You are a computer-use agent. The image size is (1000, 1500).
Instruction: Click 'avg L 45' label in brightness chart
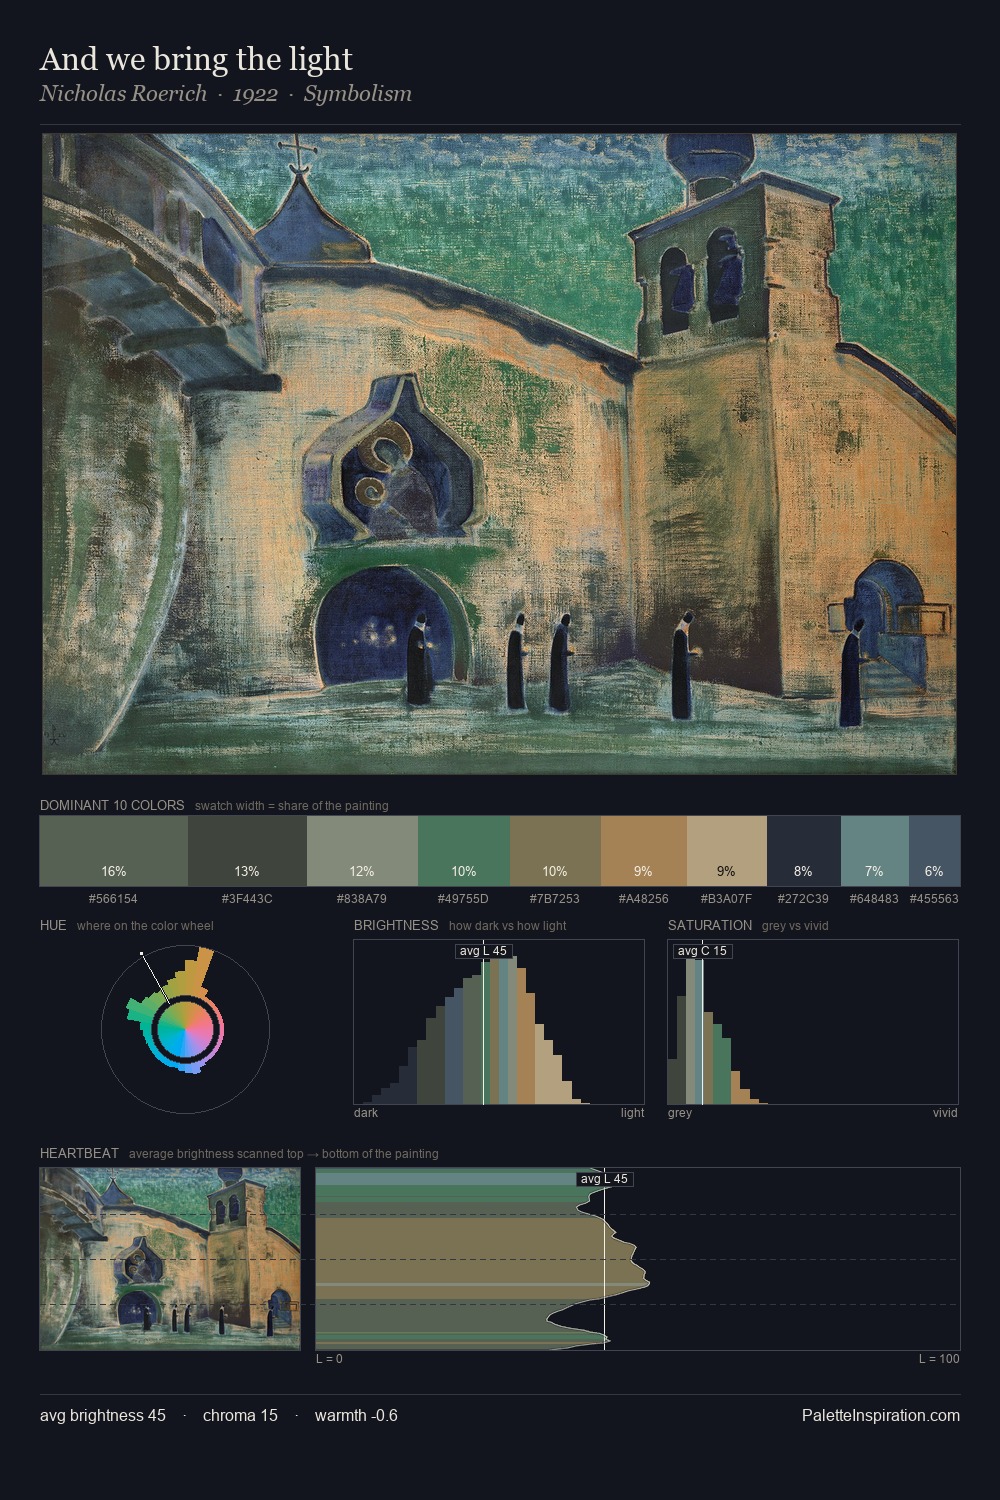pos(483,951)
